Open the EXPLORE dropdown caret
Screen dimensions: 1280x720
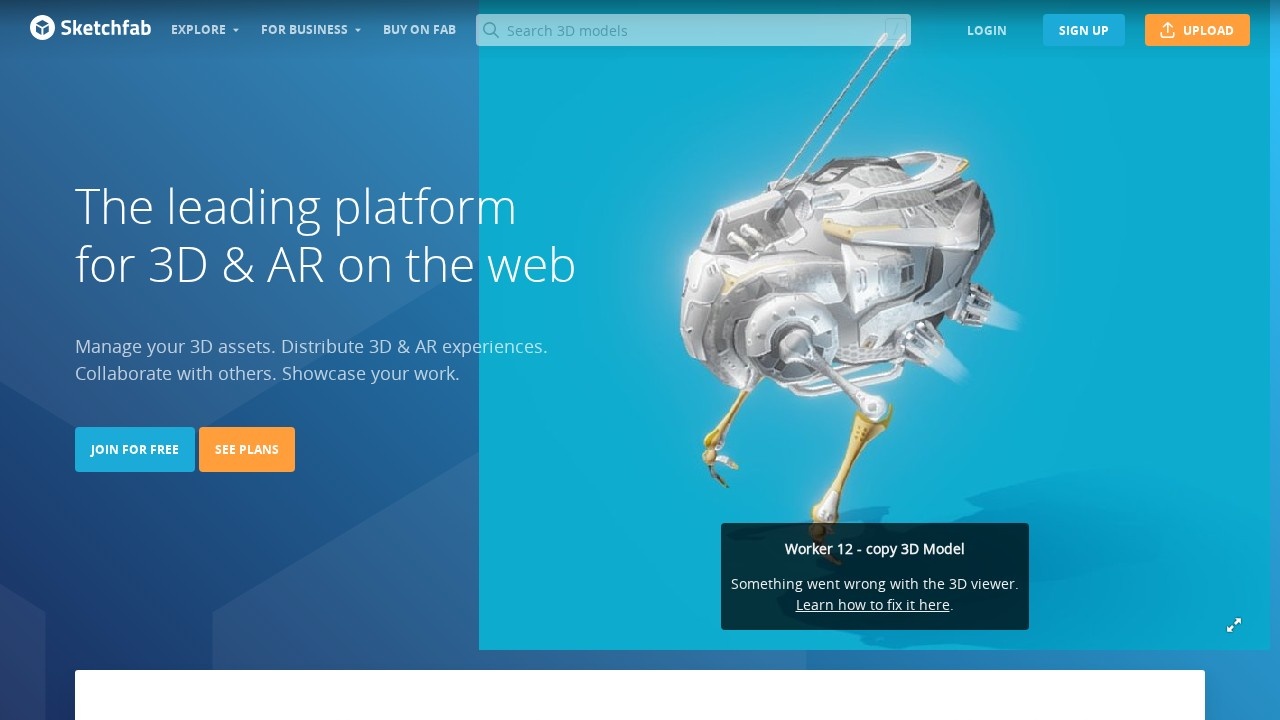click(x=236, y=31)
